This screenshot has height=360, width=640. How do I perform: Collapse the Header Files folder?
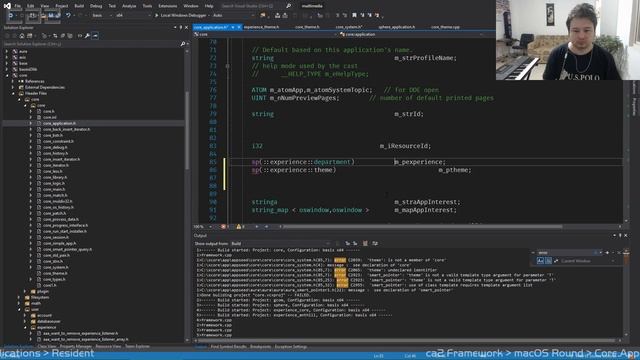tap(13, 93)
